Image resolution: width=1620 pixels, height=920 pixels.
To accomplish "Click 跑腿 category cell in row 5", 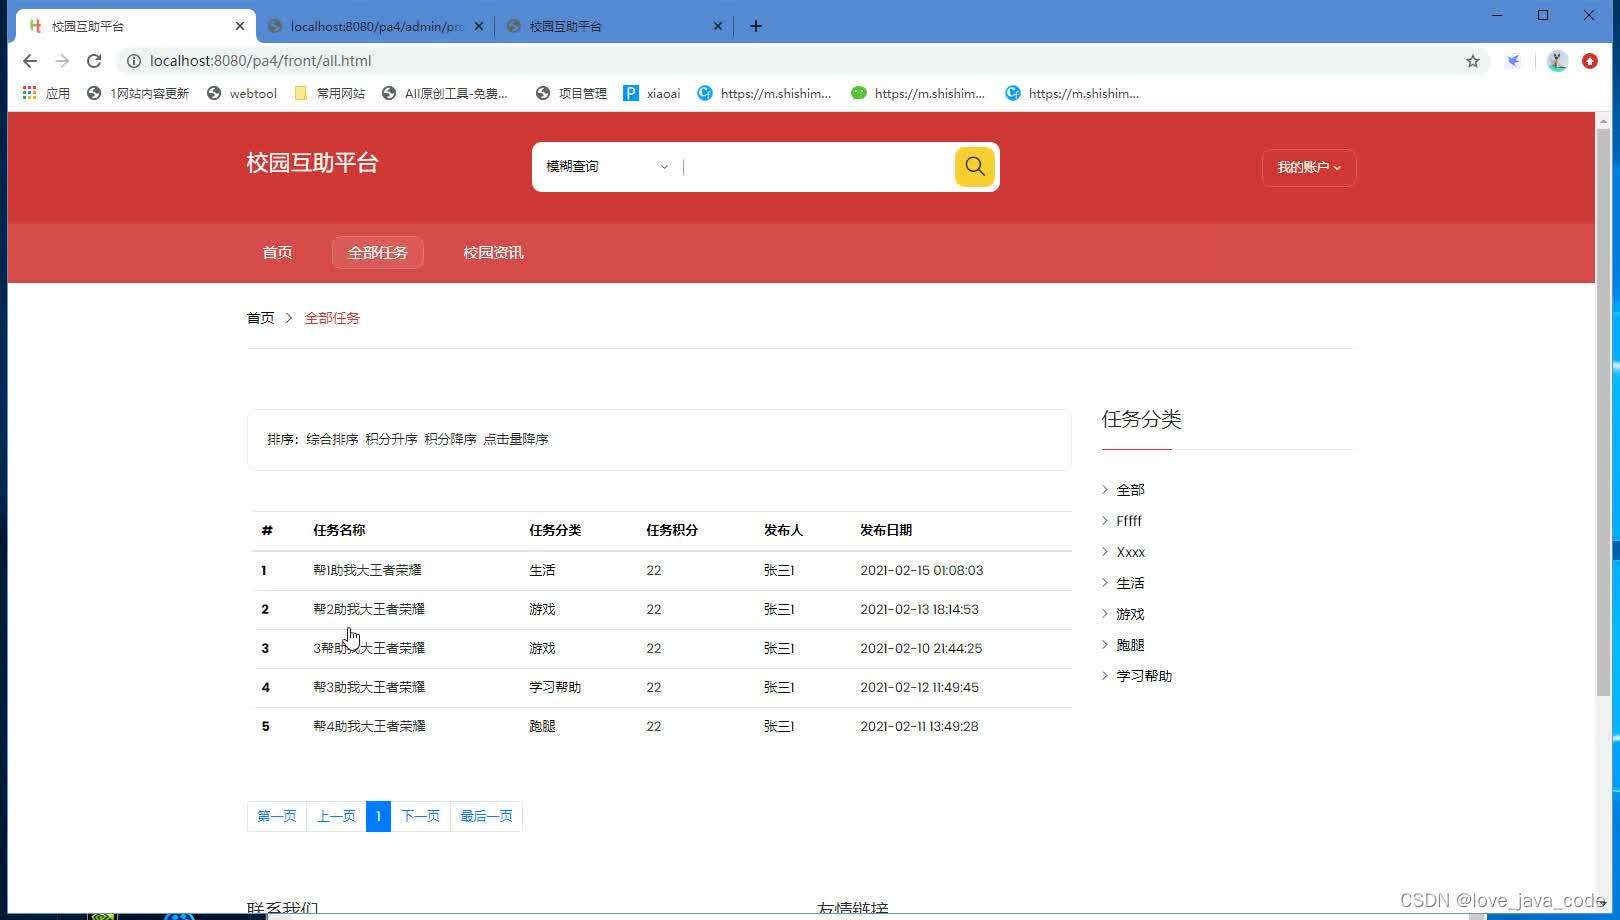I will pos(542,726).
